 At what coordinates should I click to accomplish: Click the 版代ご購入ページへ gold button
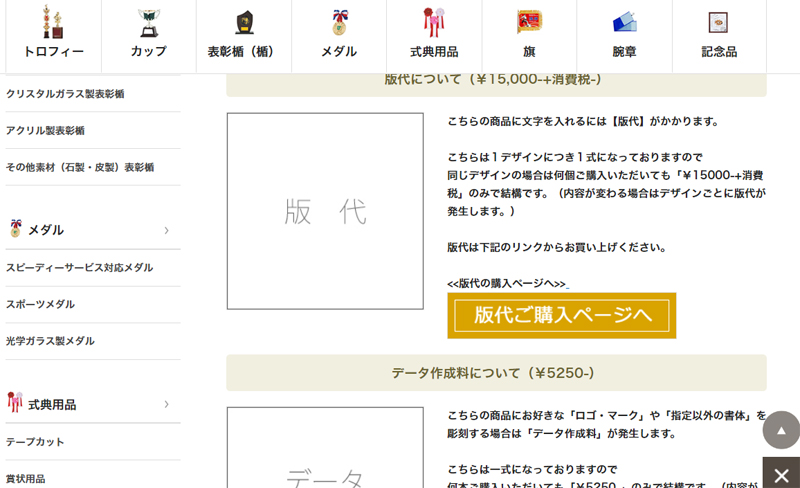tap(561, 315)
